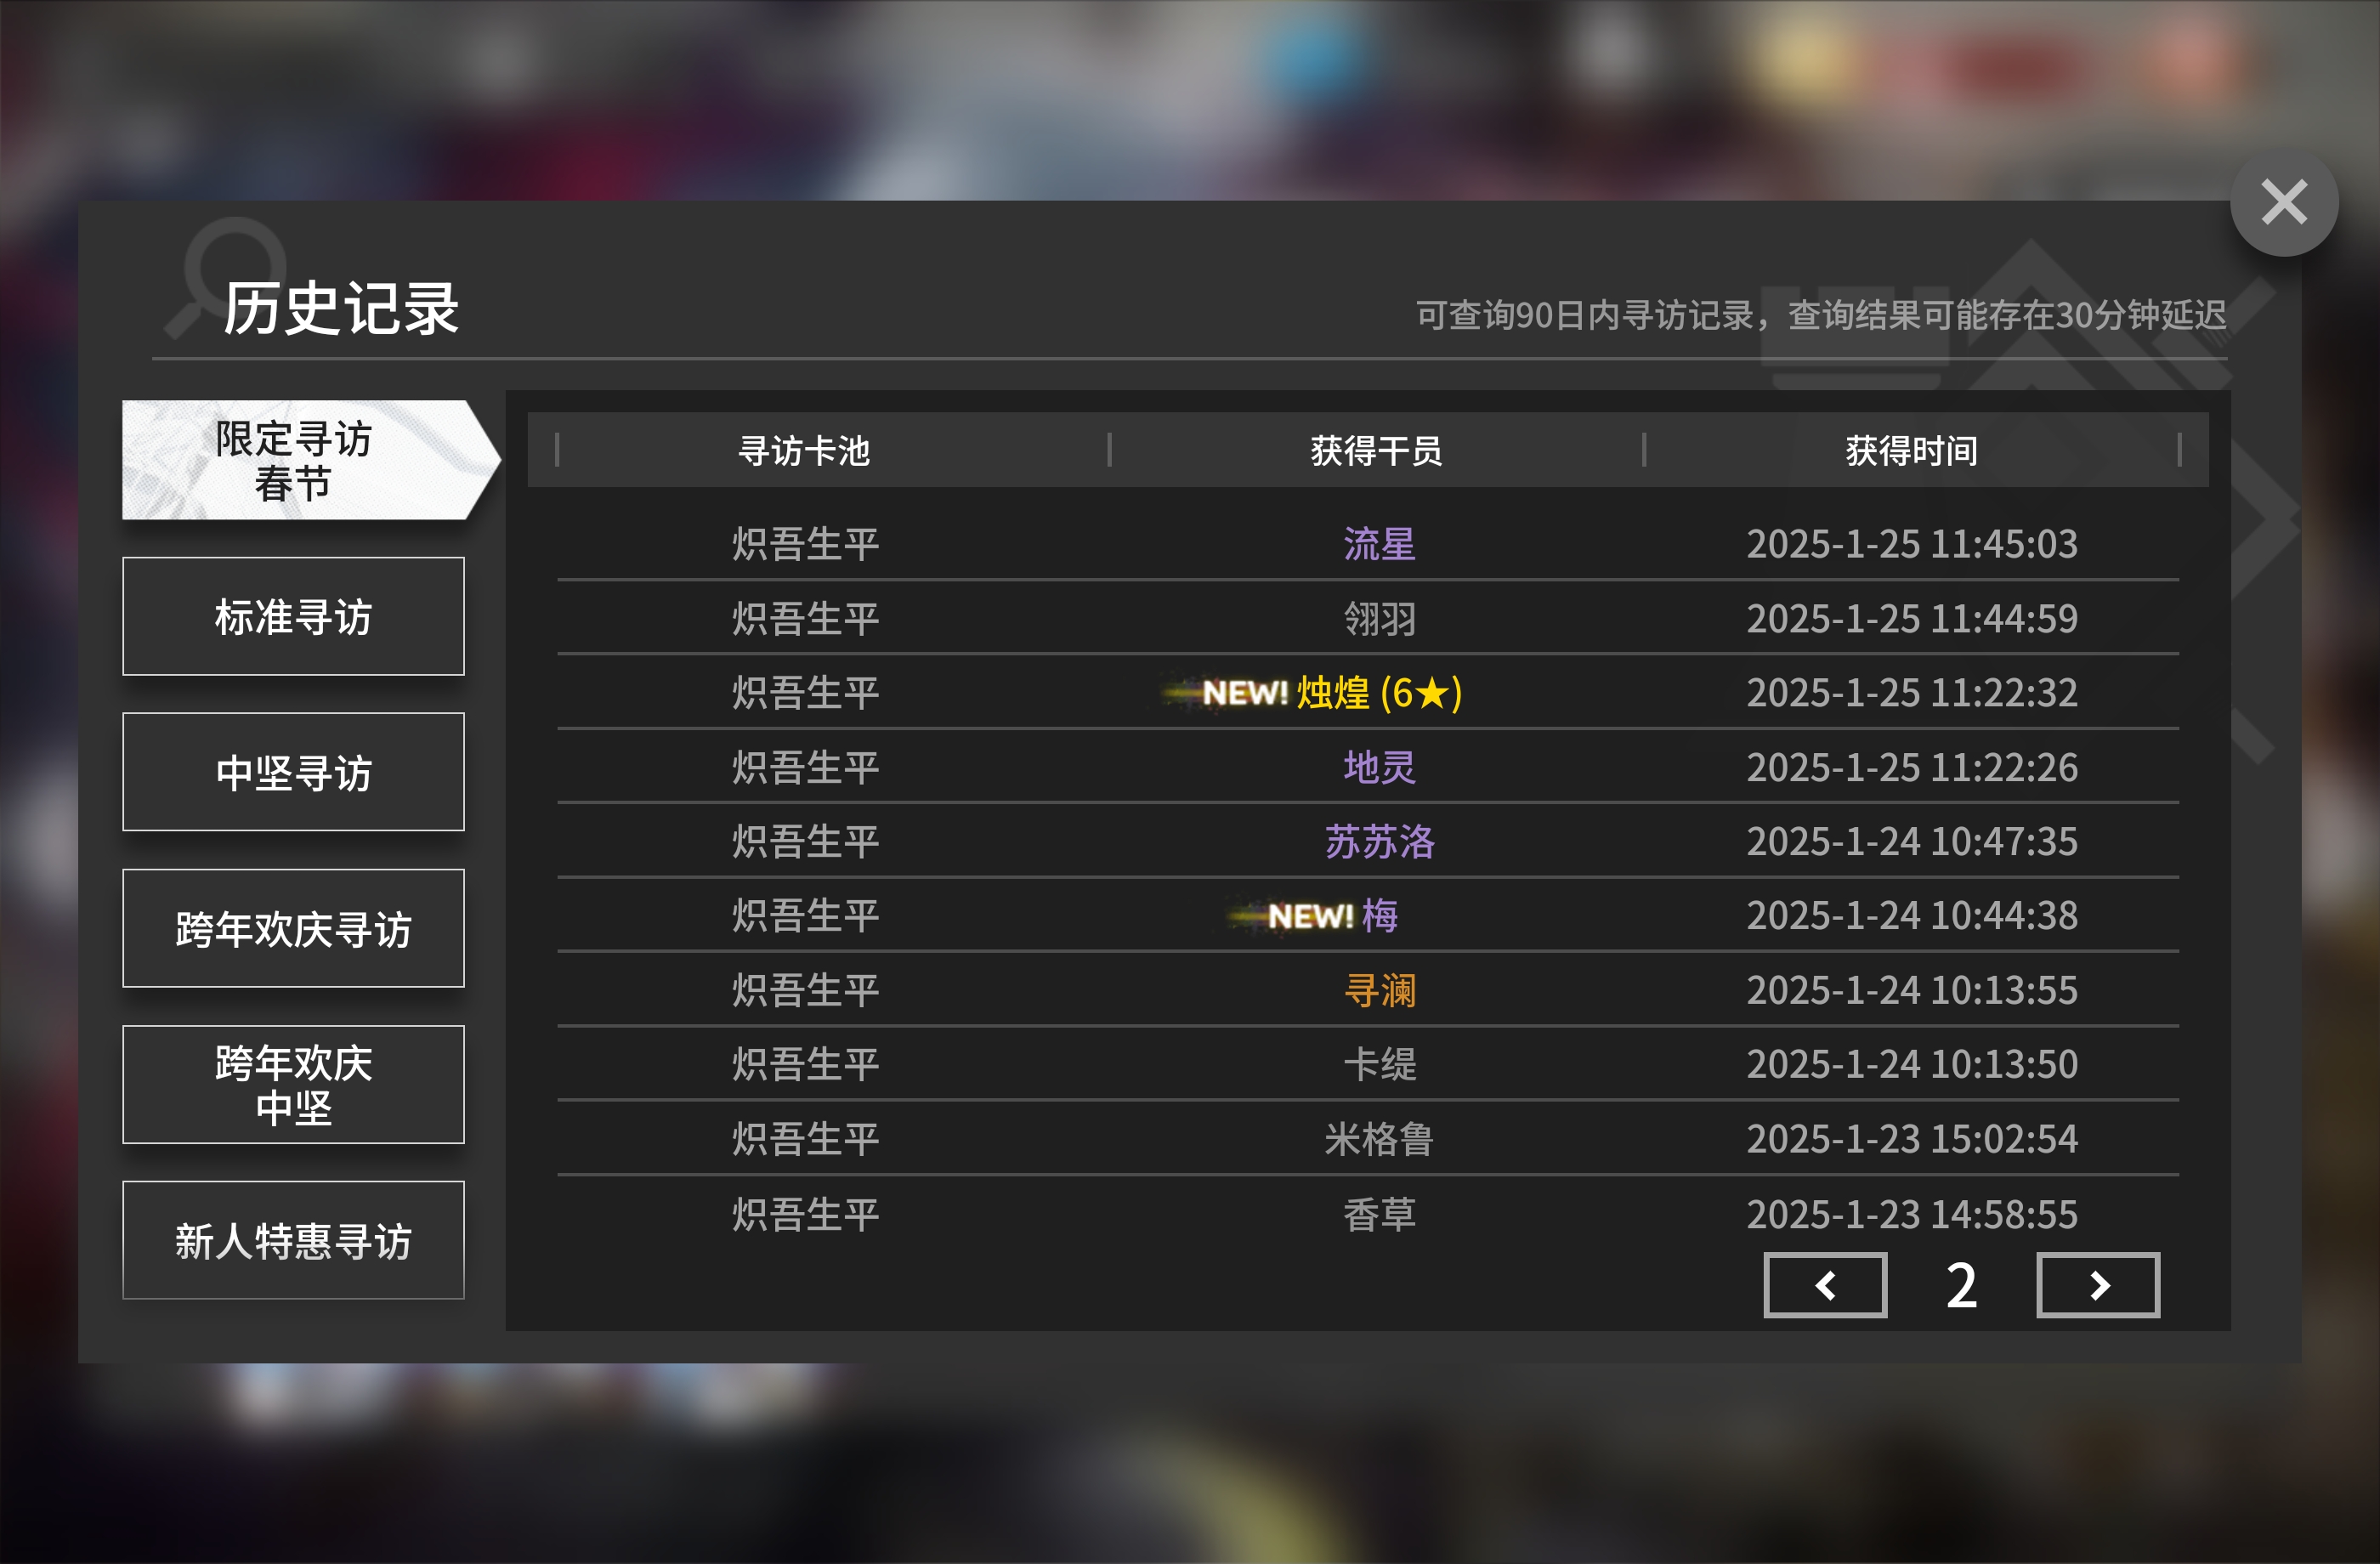Click timestamp 2025-1-25 11:44:59
Screen dimensions: 2380x1564
tap(1911, 618)
